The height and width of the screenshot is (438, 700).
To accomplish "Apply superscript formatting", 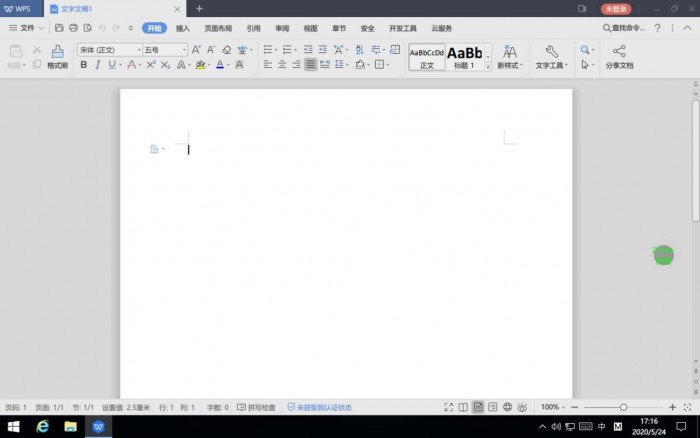I will [151, 65].
